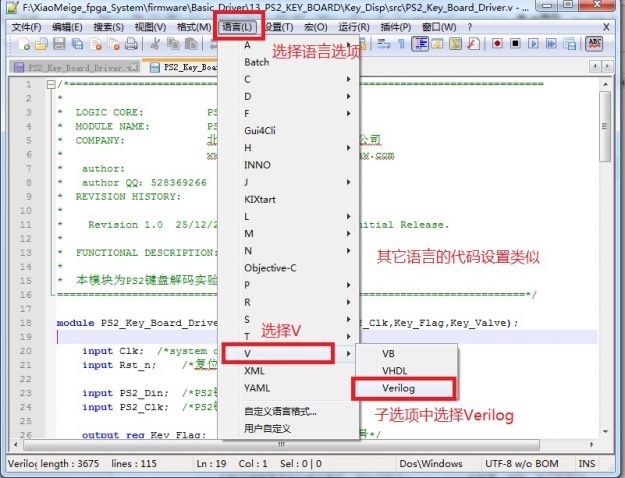Click the Save recorded macro icon
This screenshot has width=625, height=478.
[570, 44]
